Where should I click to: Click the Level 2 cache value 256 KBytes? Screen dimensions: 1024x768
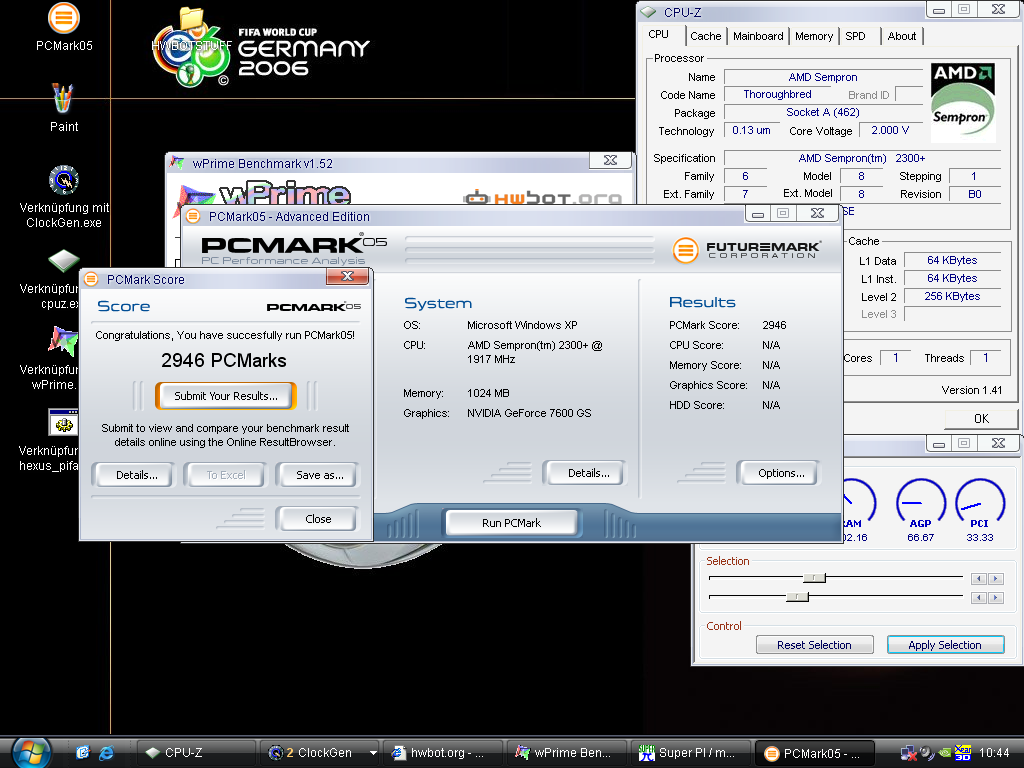pos(952,296)
